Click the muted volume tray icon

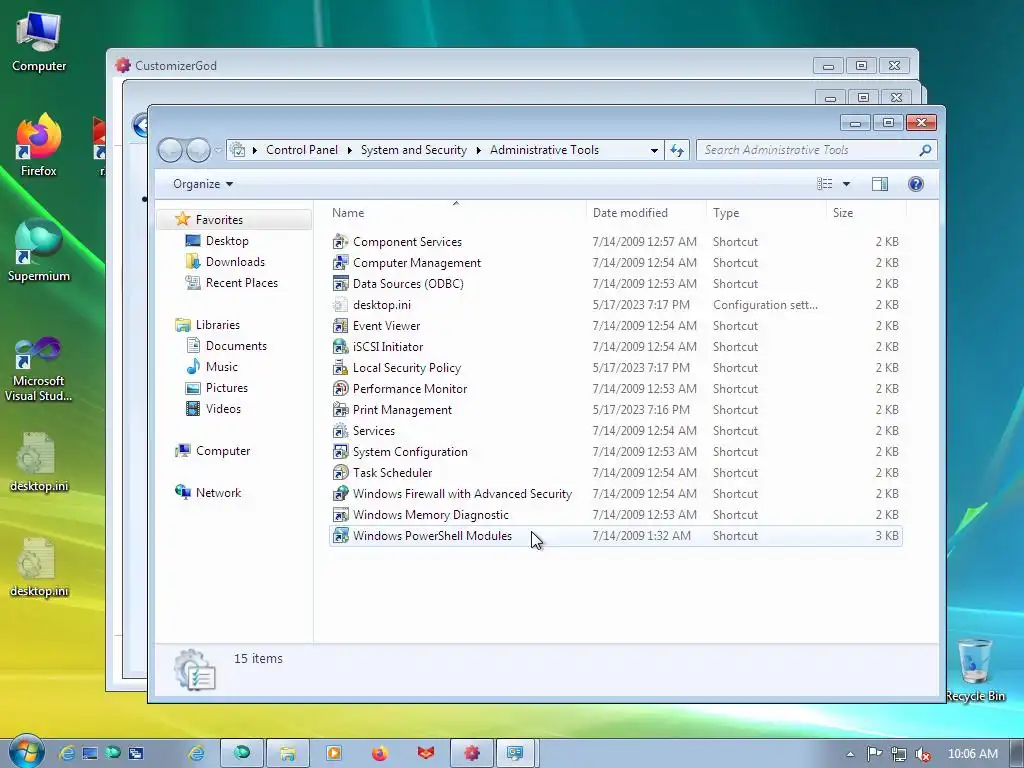tap(923, 754)
